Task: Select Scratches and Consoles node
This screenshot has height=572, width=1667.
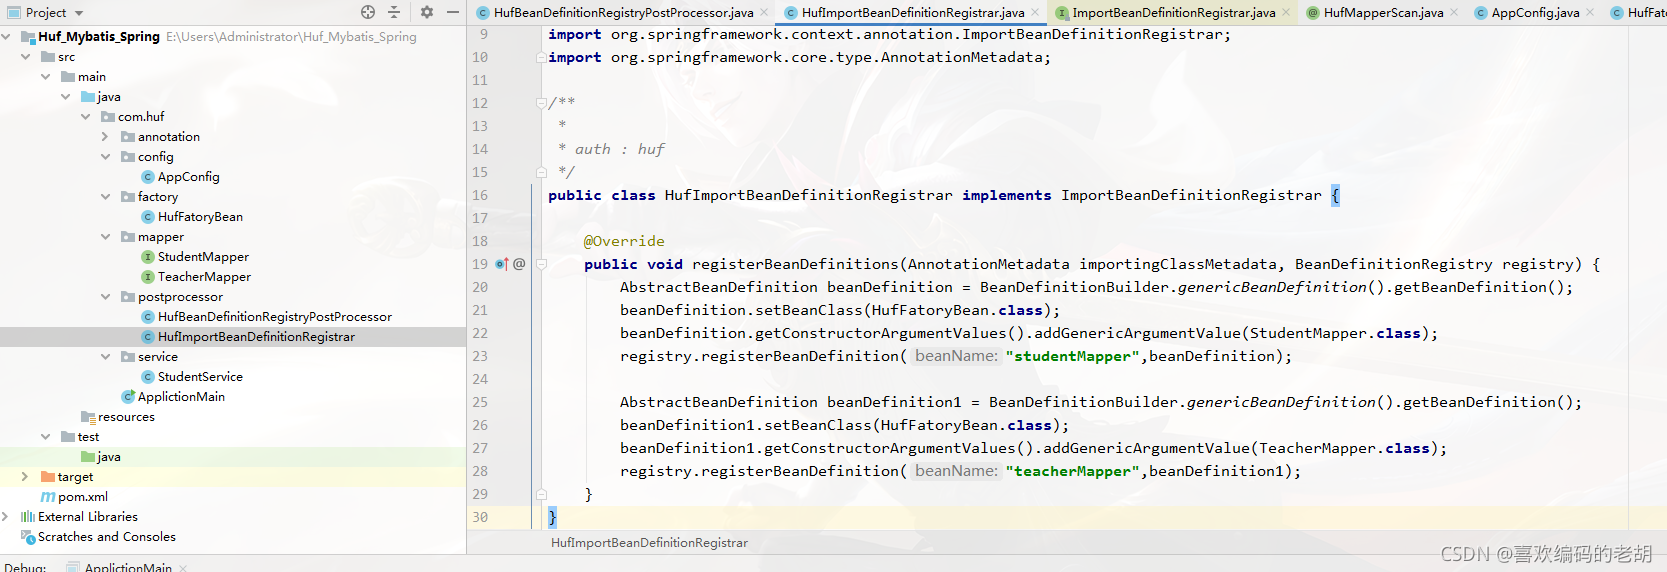Action: tap(107, 537)
